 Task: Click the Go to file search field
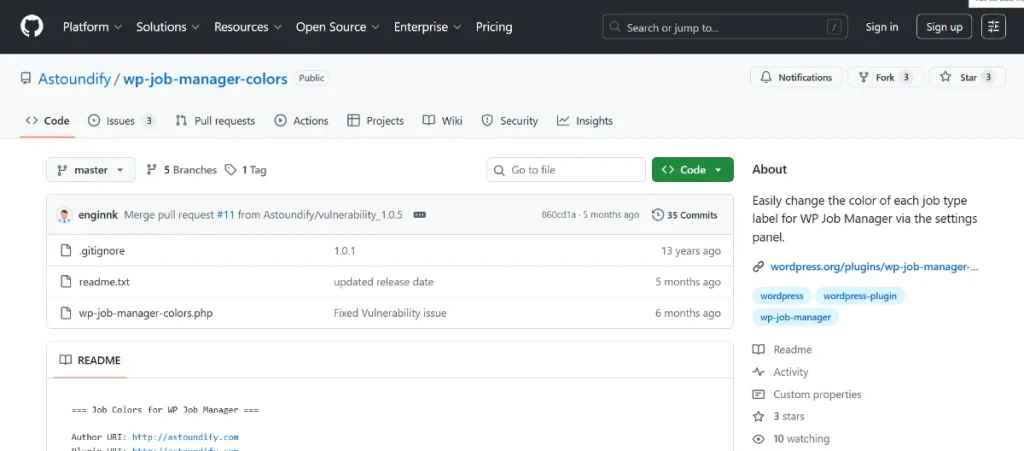(566, 170)
